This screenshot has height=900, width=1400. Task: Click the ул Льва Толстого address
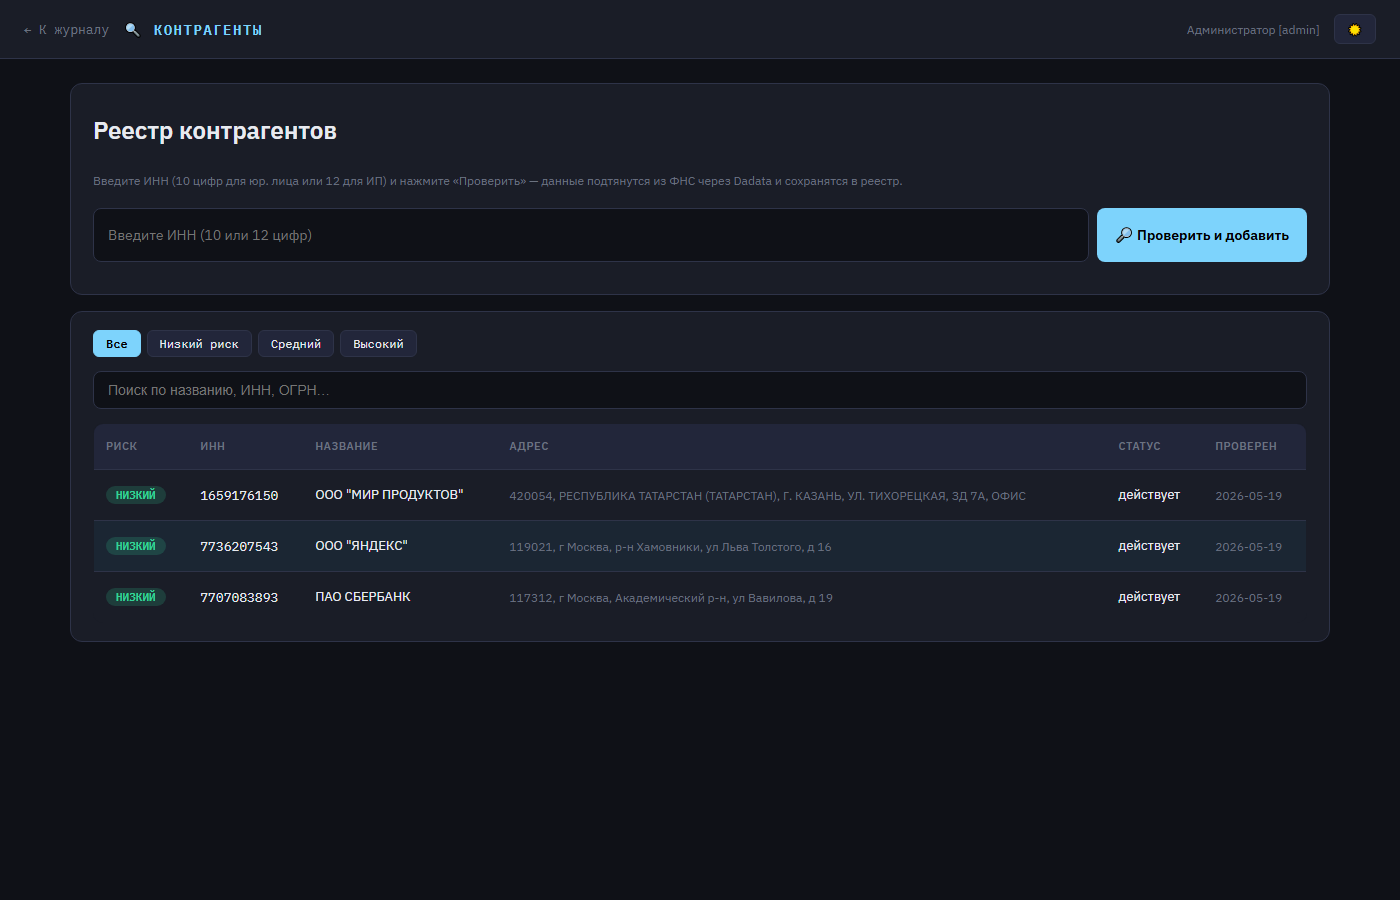(x=670, y=547)
